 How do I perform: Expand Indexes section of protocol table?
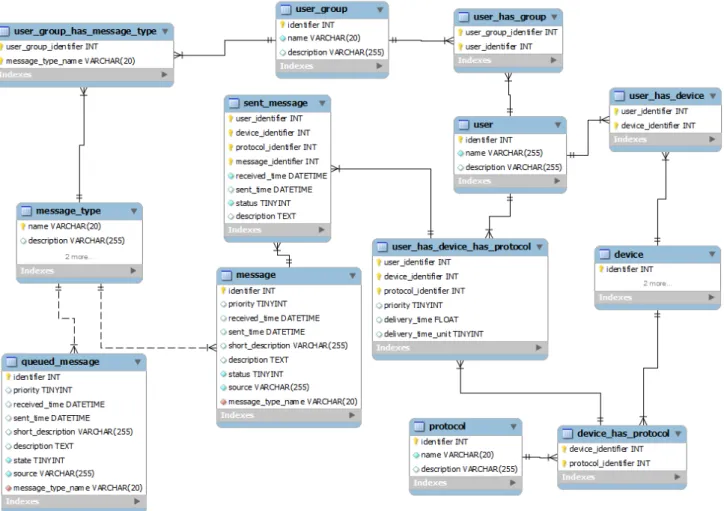[x=513, y=482]
